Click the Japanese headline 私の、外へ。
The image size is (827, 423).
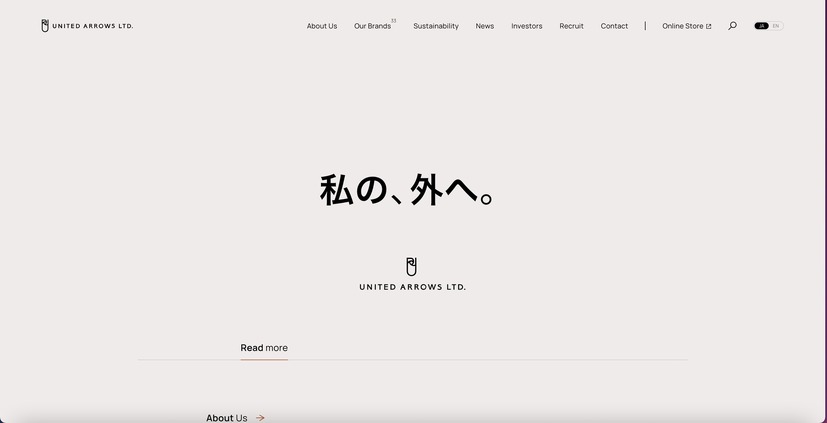click(x=407, y=190)
